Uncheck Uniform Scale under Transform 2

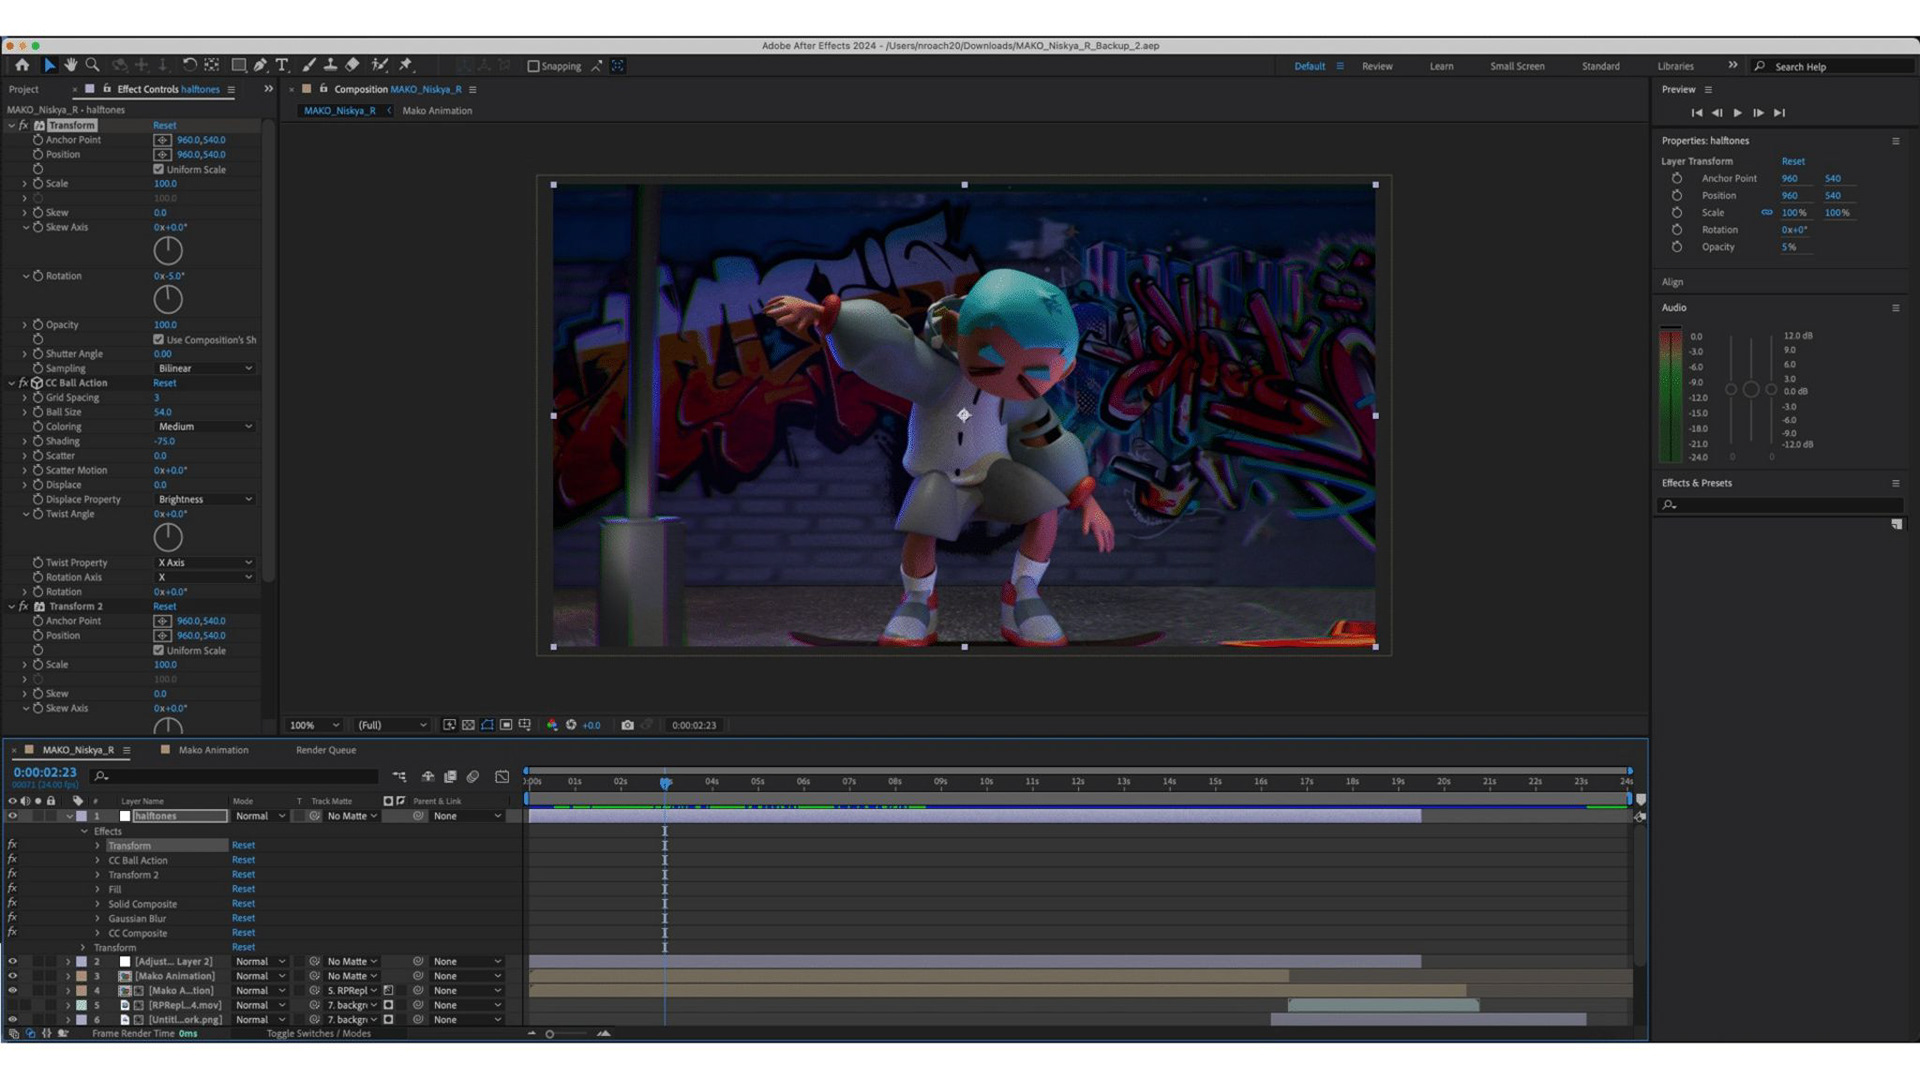pyautogui.click(x=158, y=650)
